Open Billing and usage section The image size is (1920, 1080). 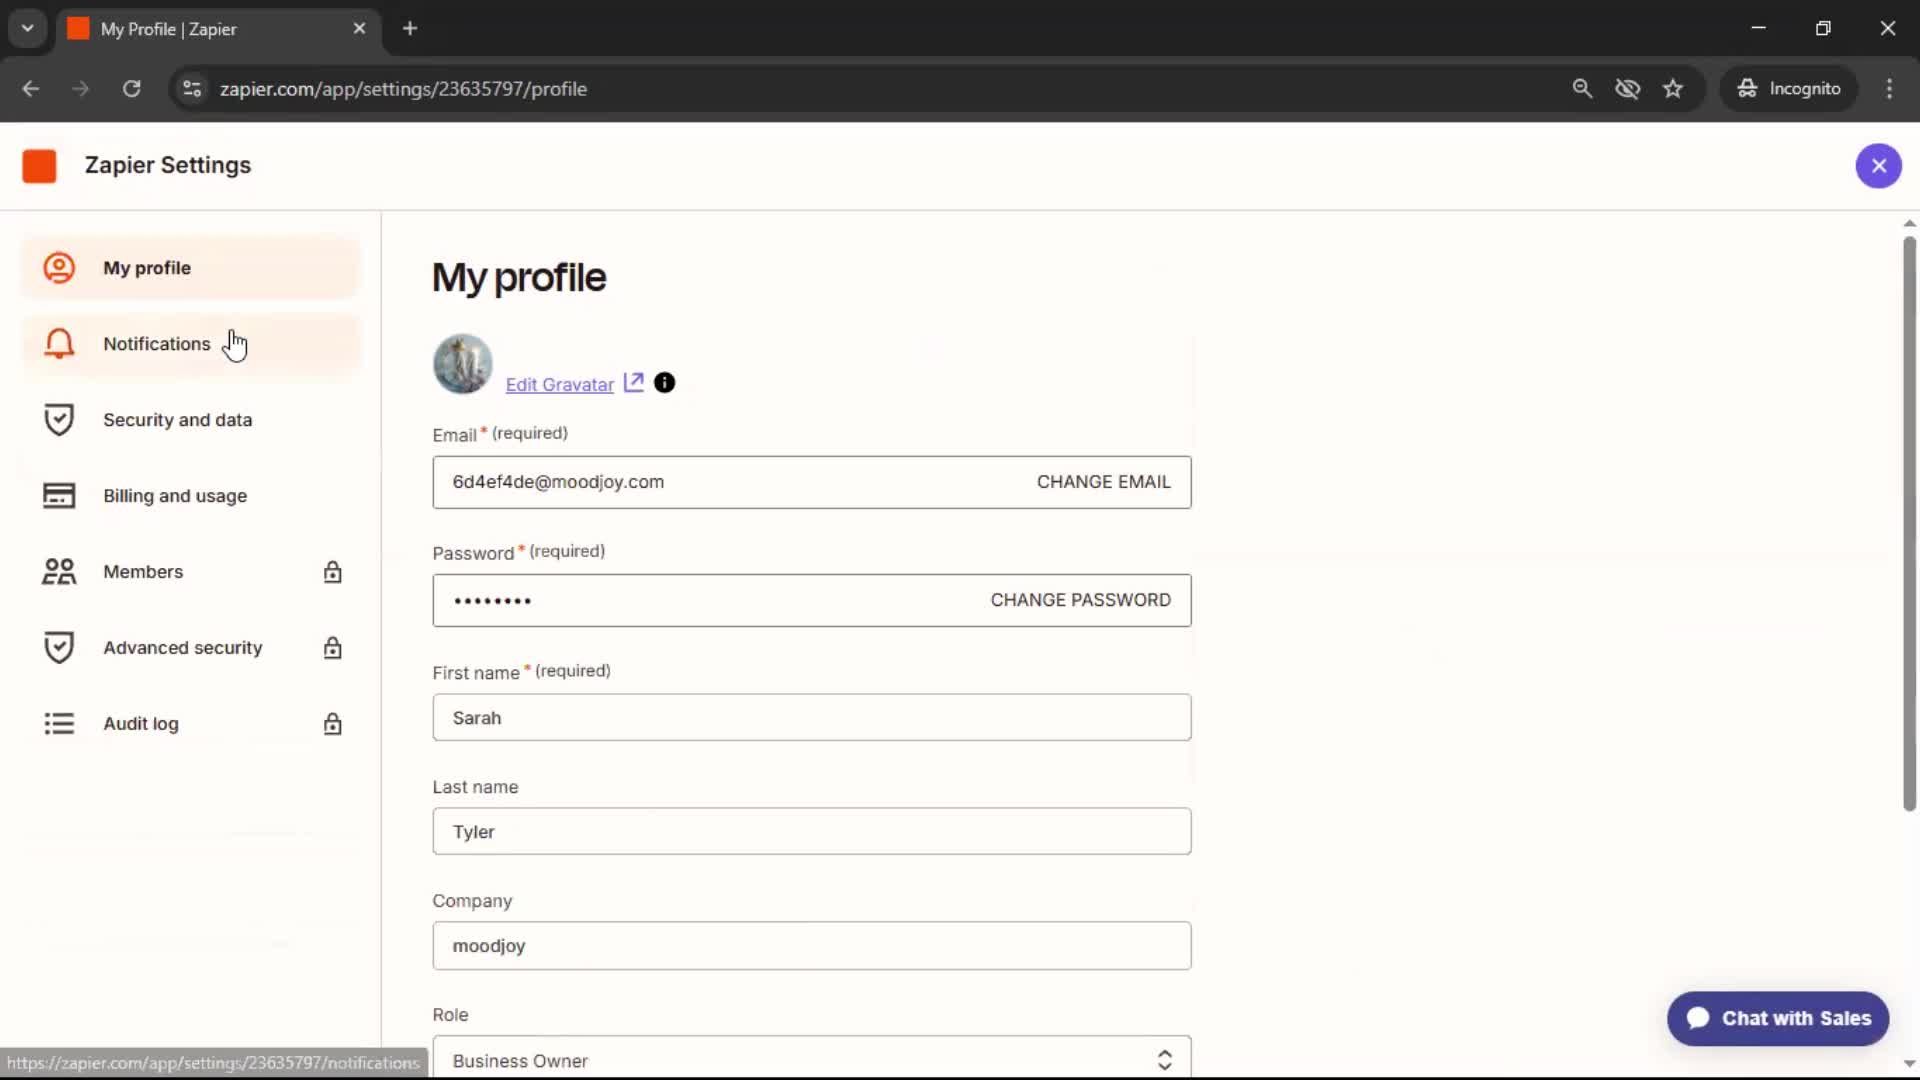click(190, 496)
